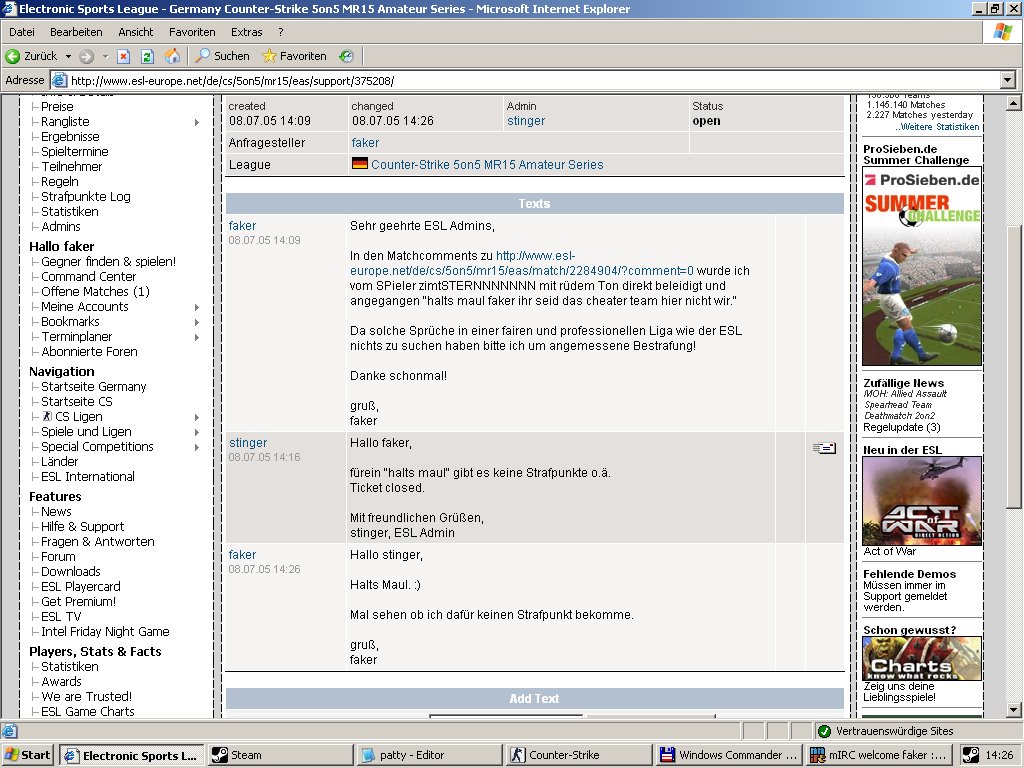Open Abonnierte Foren in sidebar

89,352
